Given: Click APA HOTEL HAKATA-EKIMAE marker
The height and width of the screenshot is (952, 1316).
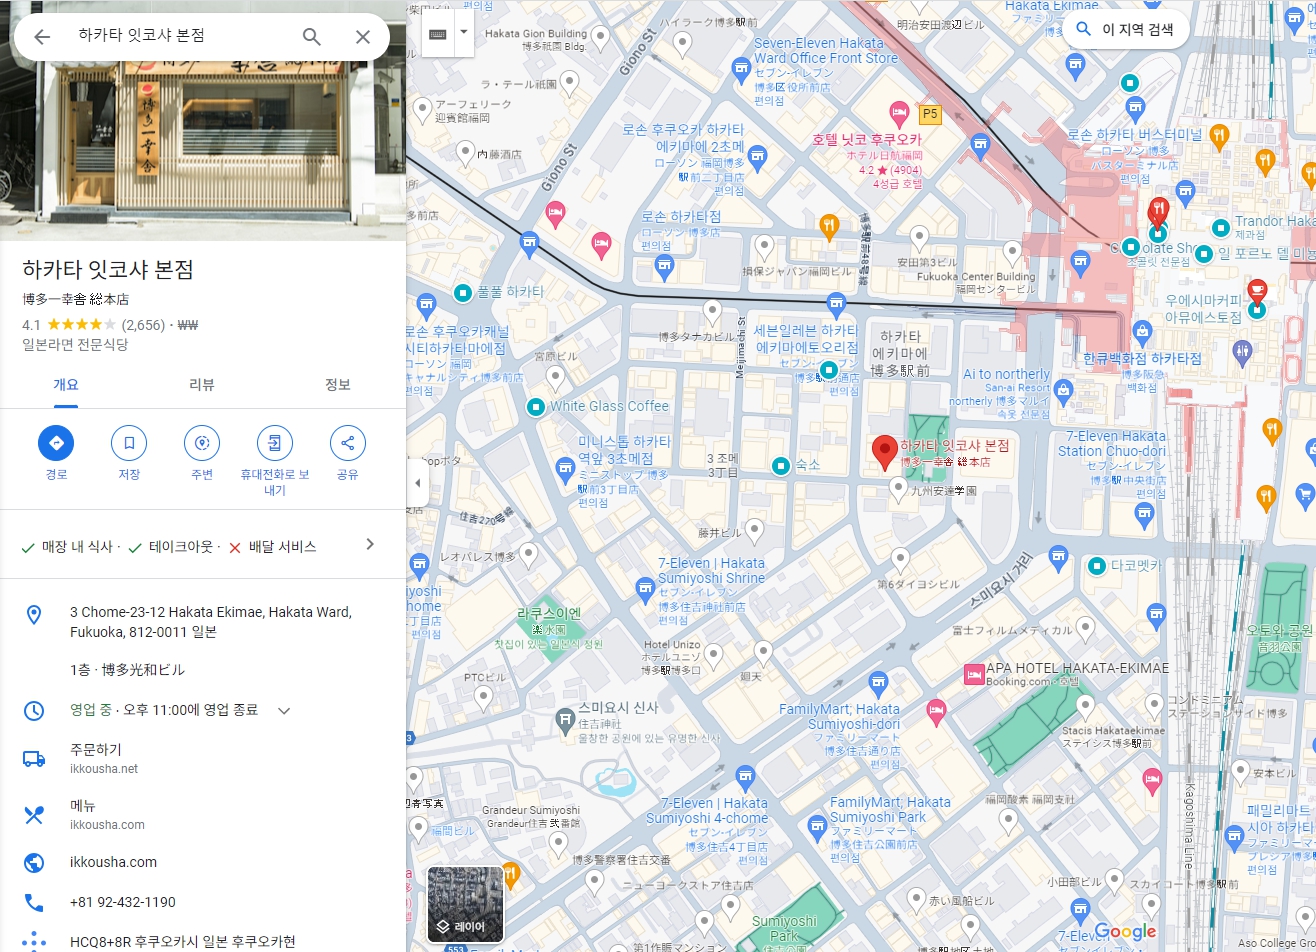Looking at the screenshot, I should point(973,675).
